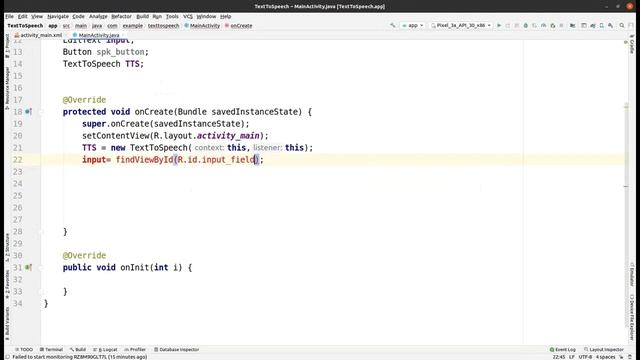The height and width of the screenshot is (360, 640).
Task: Run the app with the green play icon
Action: click(x=499, y=25)
